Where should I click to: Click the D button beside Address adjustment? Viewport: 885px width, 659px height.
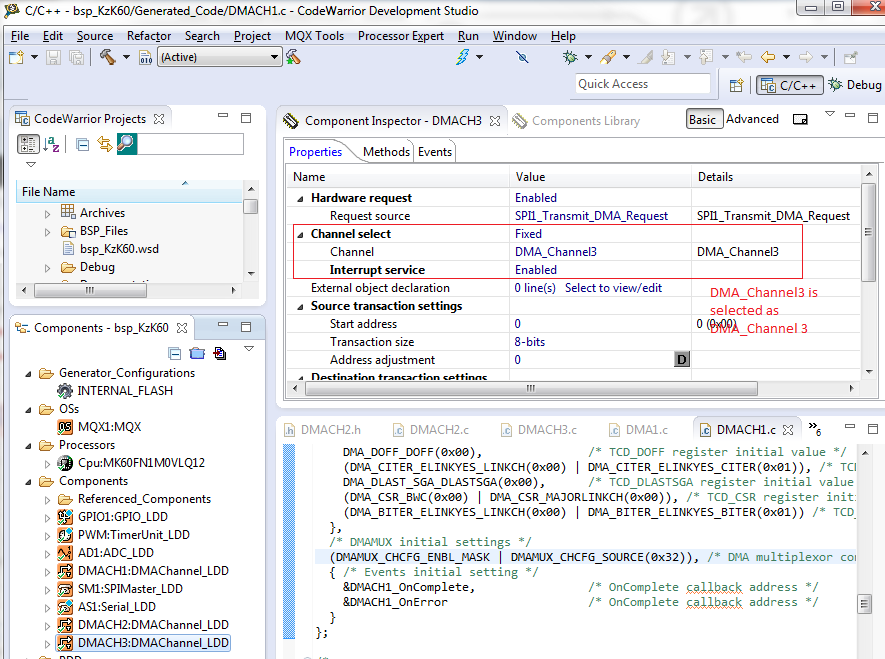pyautogui.click(x=682, y=360)
